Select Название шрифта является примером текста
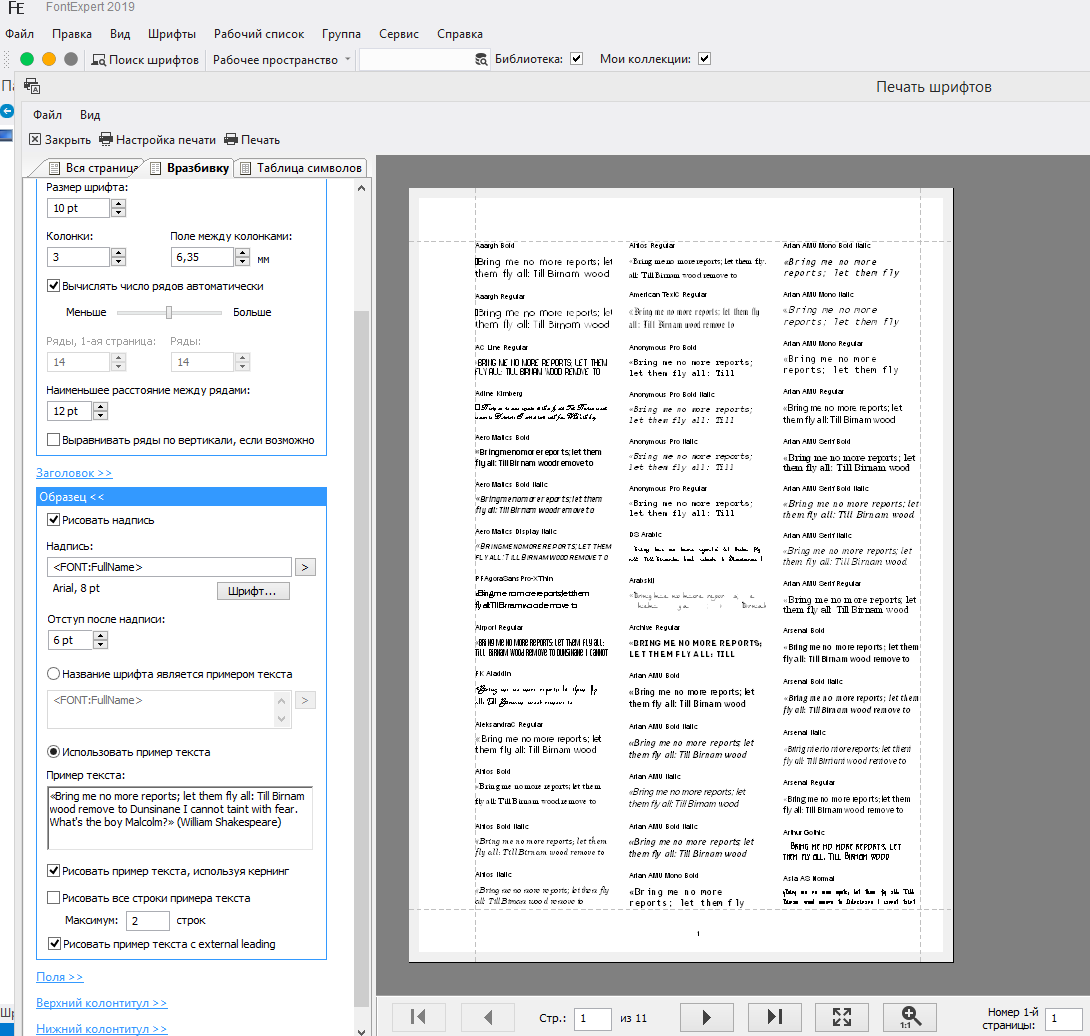The width and height of the screenshot is (1090, 1036). click(54, 674)
